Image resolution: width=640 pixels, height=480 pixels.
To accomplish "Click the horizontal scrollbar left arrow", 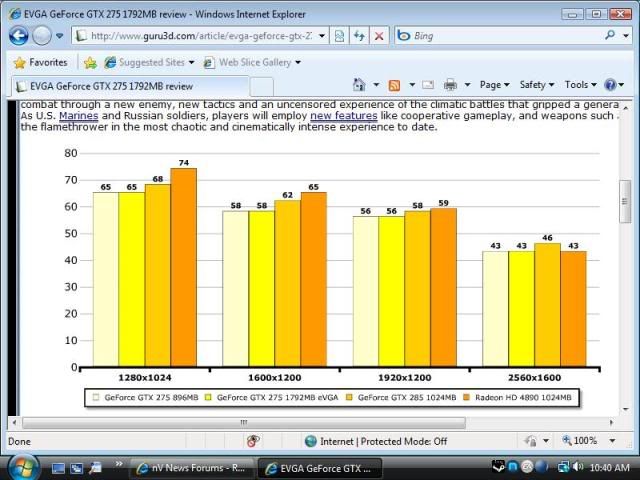I will pos(14,423).
